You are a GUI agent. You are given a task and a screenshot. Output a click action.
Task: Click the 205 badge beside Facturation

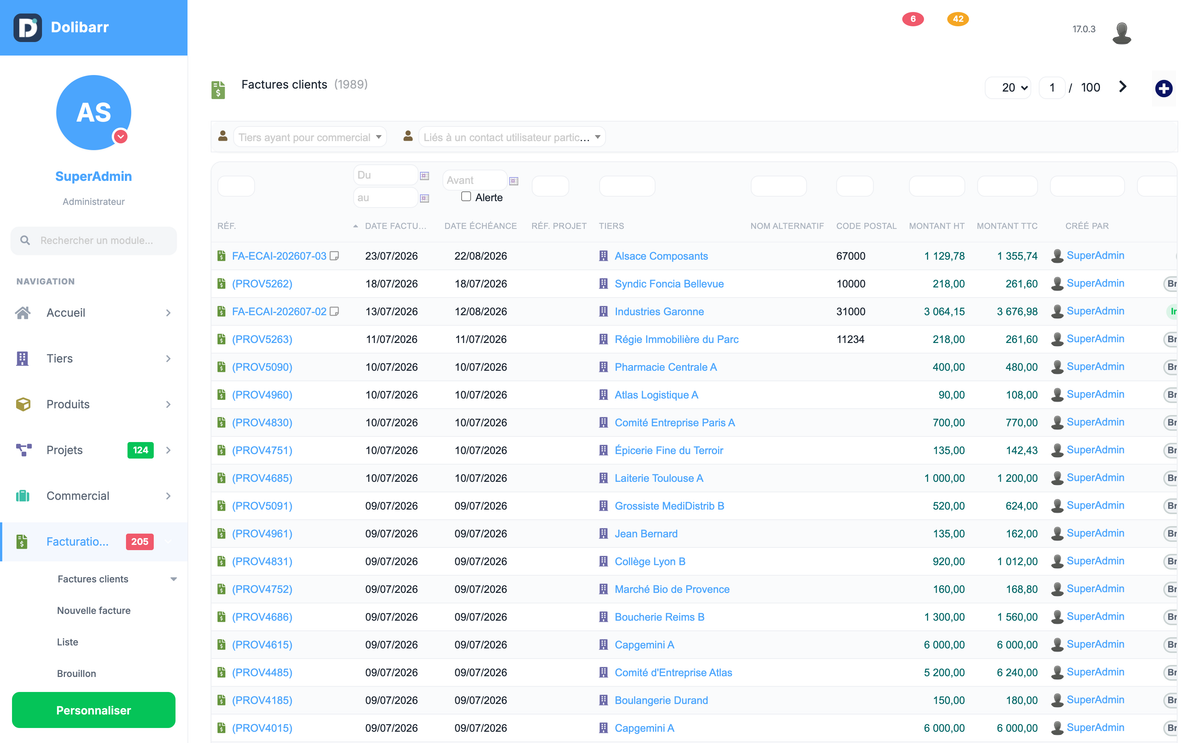point(139,542)
